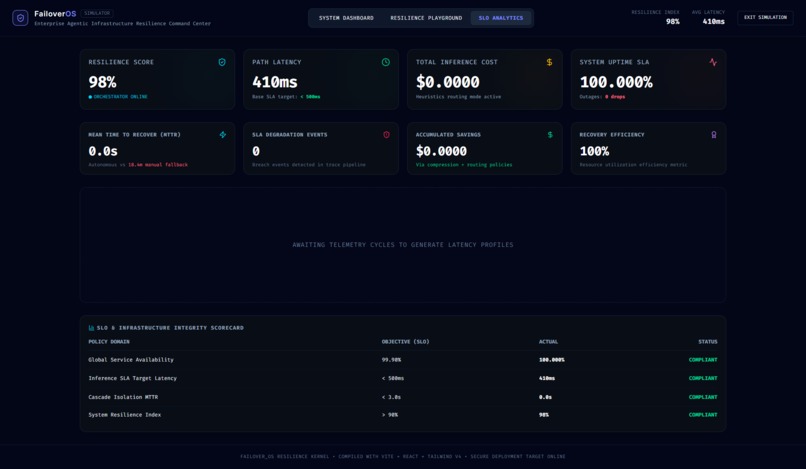Image resolution: width=806 pixels, height=469 pixels.
Task: Click the Objective (SLO) column header
Action: point(406,341)
